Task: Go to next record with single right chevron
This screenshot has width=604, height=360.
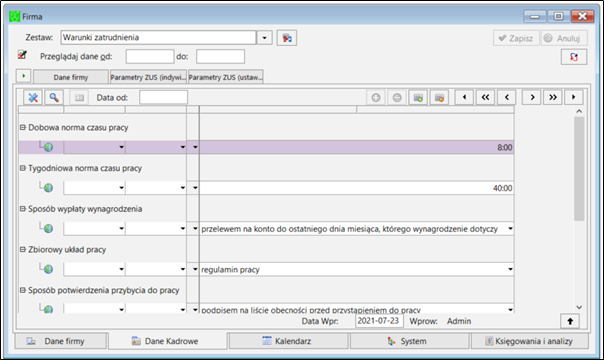Action: coord(532,97)
